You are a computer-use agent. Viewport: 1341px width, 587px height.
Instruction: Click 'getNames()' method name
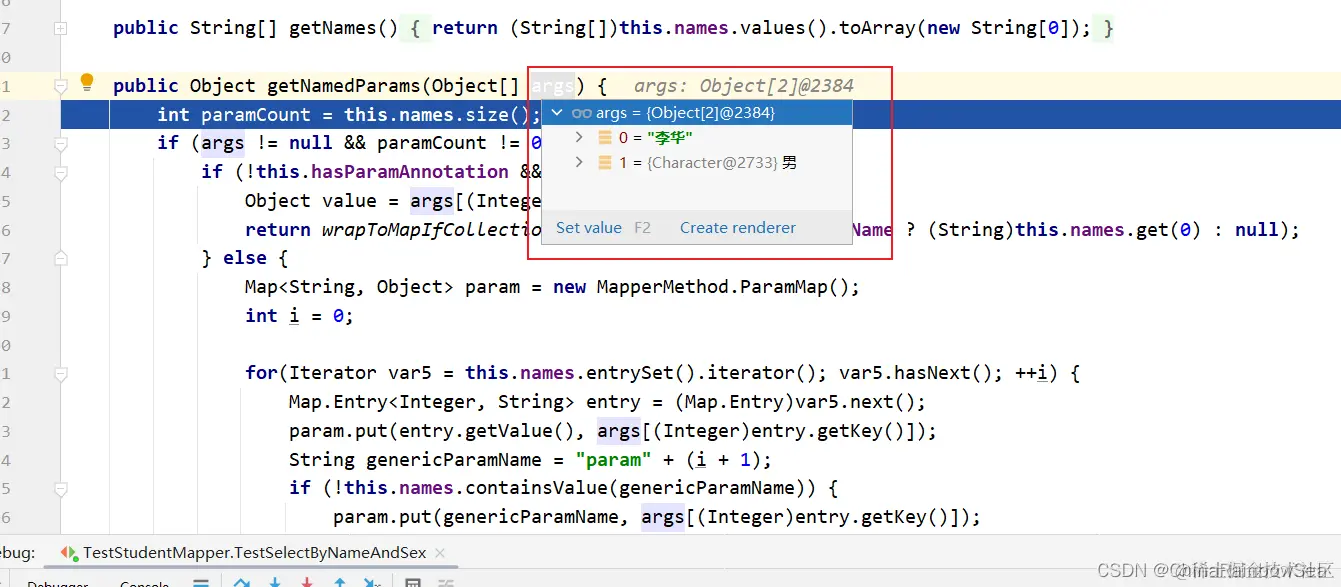pos(344,28)
